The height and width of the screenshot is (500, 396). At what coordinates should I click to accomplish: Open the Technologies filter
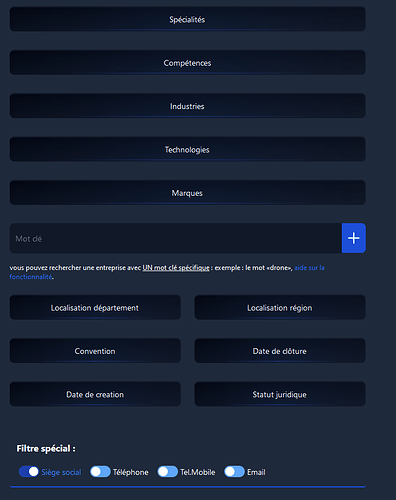(x=188, y=149)
